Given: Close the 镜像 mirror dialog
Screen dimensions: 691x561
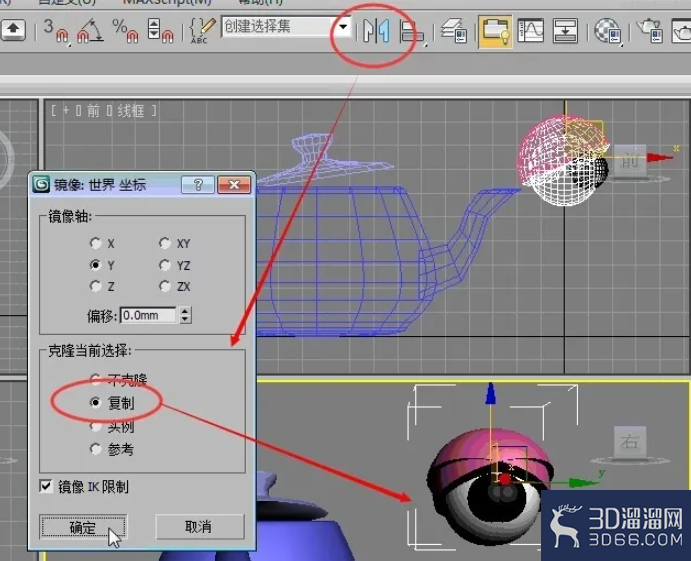Looking at the screenshot, I should pyautogui.click(x=234, y=184).
